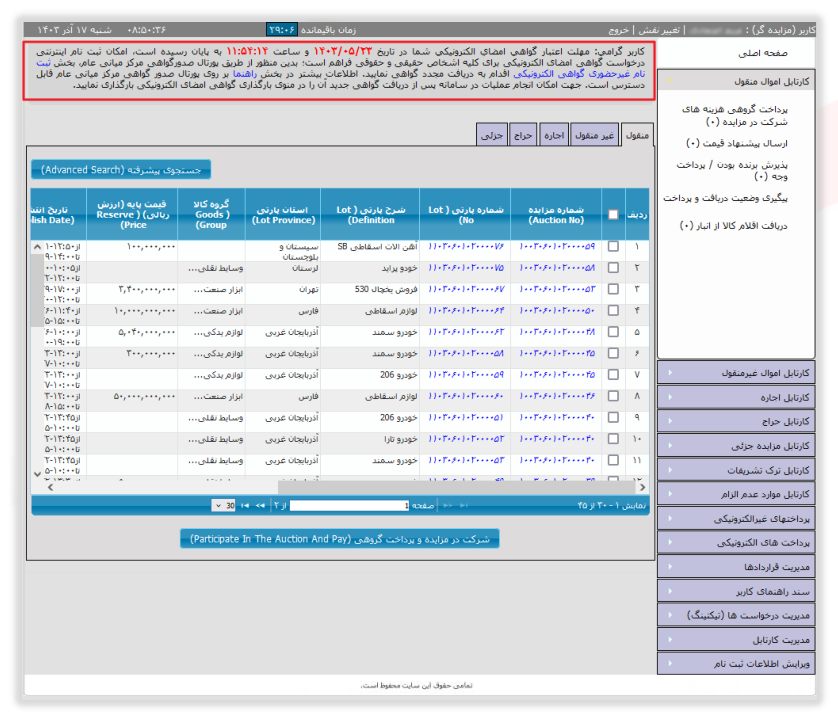Open the auction number link in row ۱
Image resolution: width=838 pixels, height=721 pixels.
tap(557, 246)
